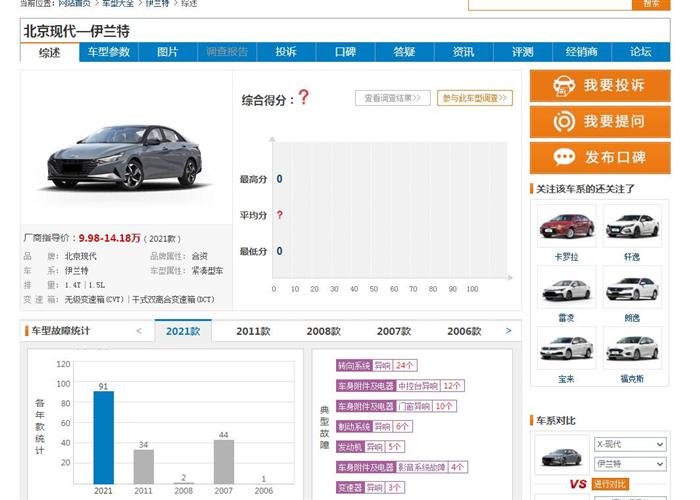Click the blue 2021 bar in chart
The height and width of the screenshot is (500, 700).
coord(104,438)
